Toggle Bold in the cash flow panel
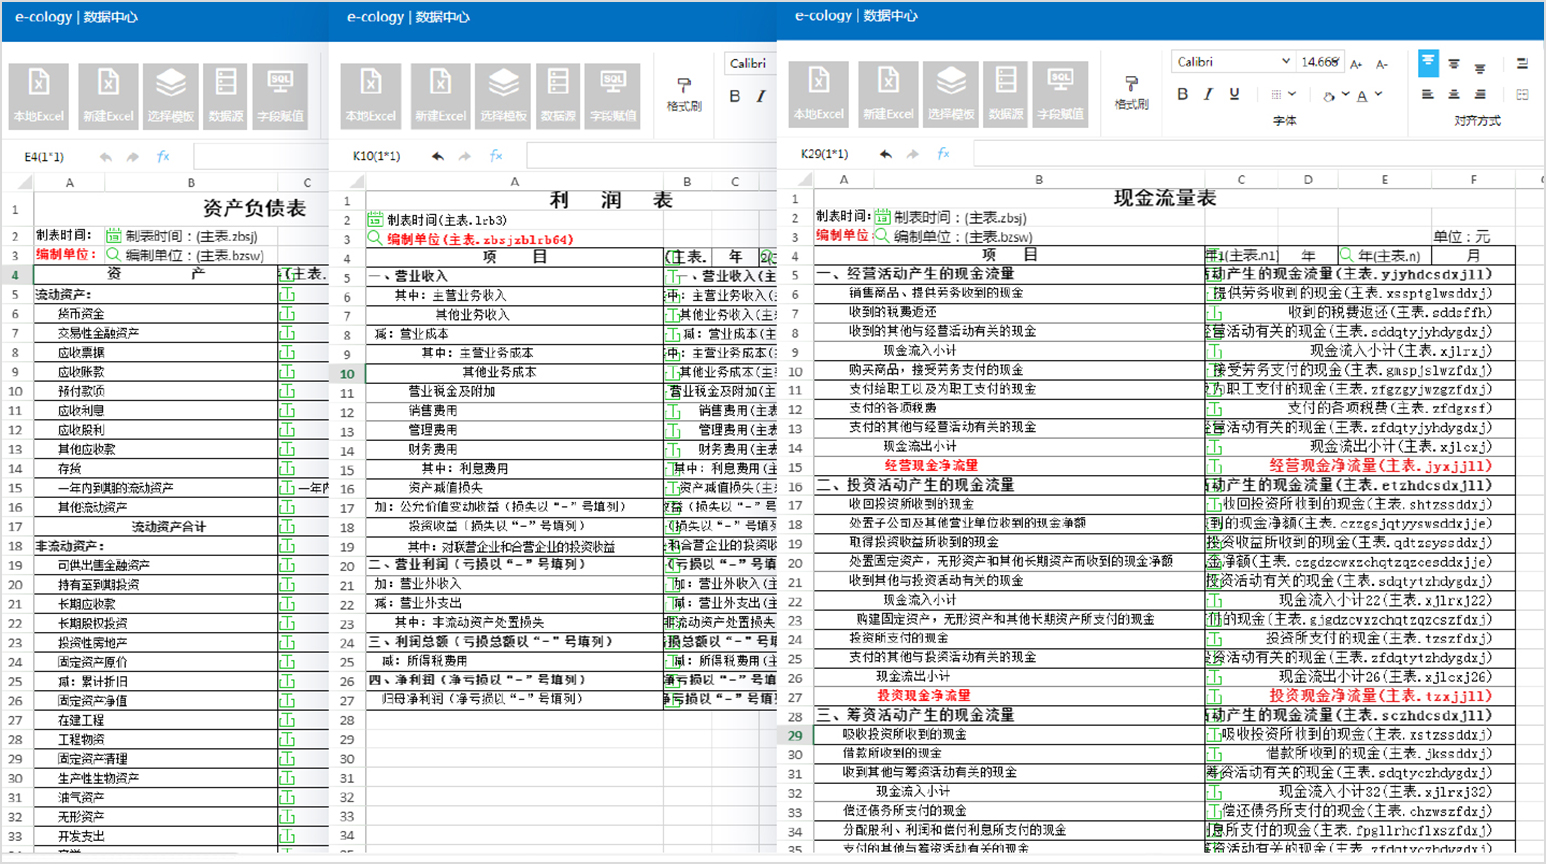The image size is (1546, 864). (1182, 94)
